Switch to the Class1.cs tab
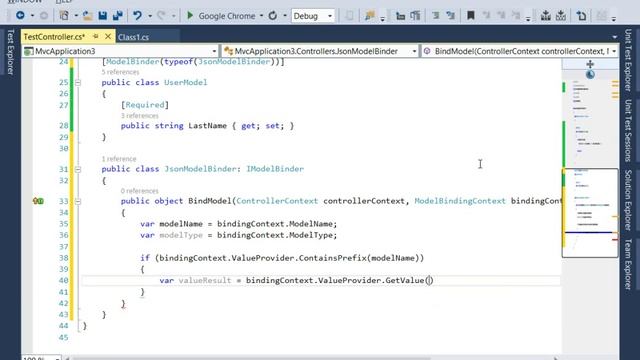This screenshot has width=640, height=360. tap(133, 37)
